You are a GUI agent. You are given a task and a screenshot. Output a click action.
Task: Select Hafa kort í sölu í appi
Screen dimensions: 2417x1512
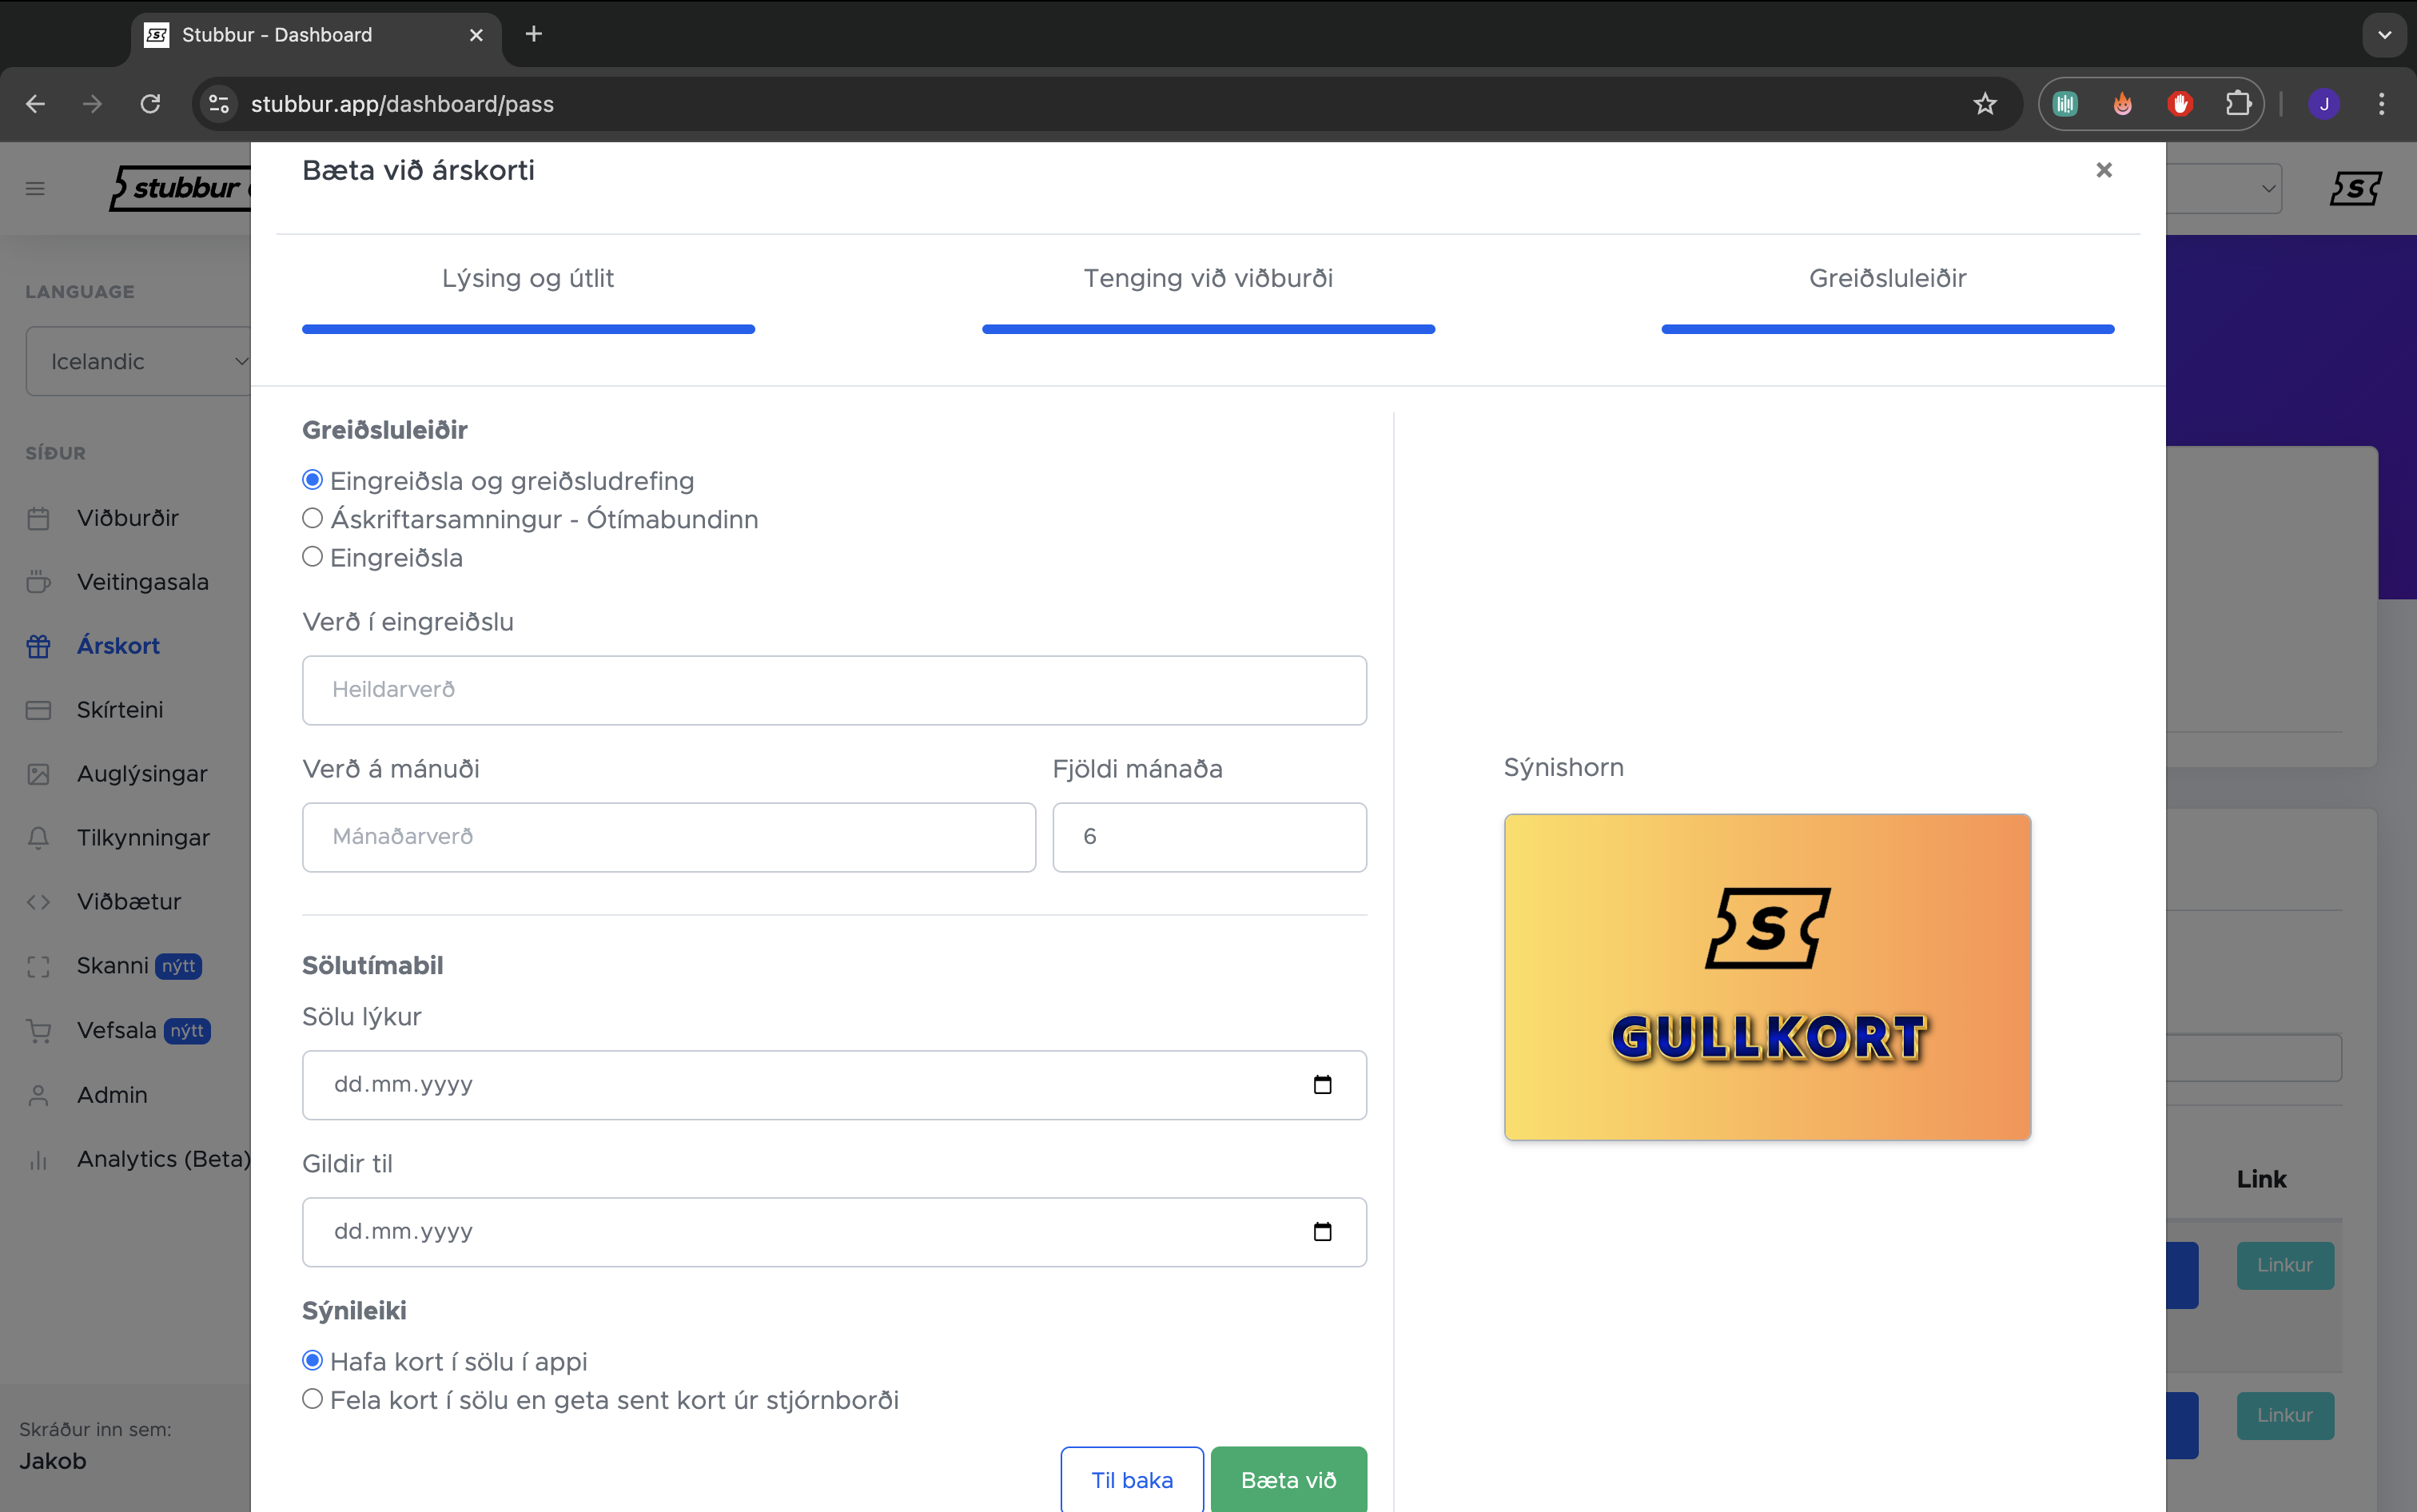click(x=312, y=1360)
